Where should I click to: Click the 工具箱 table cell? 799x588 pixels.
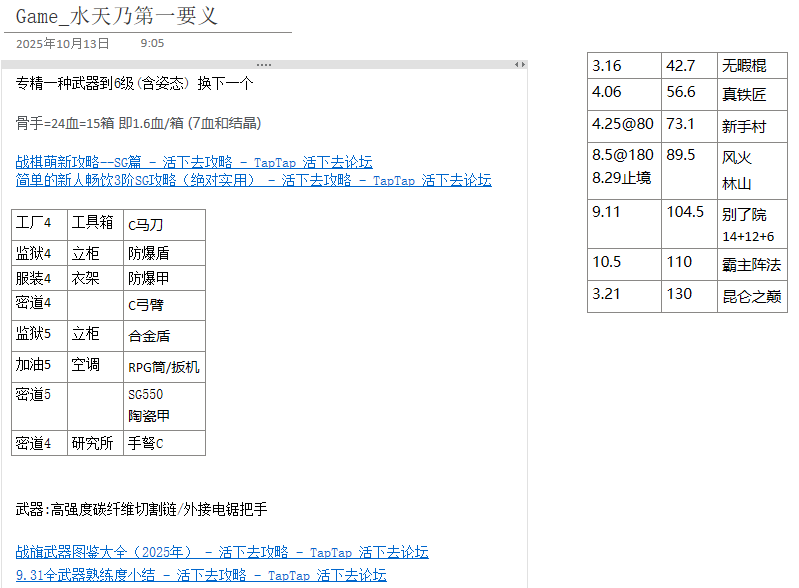coord(92,223)
